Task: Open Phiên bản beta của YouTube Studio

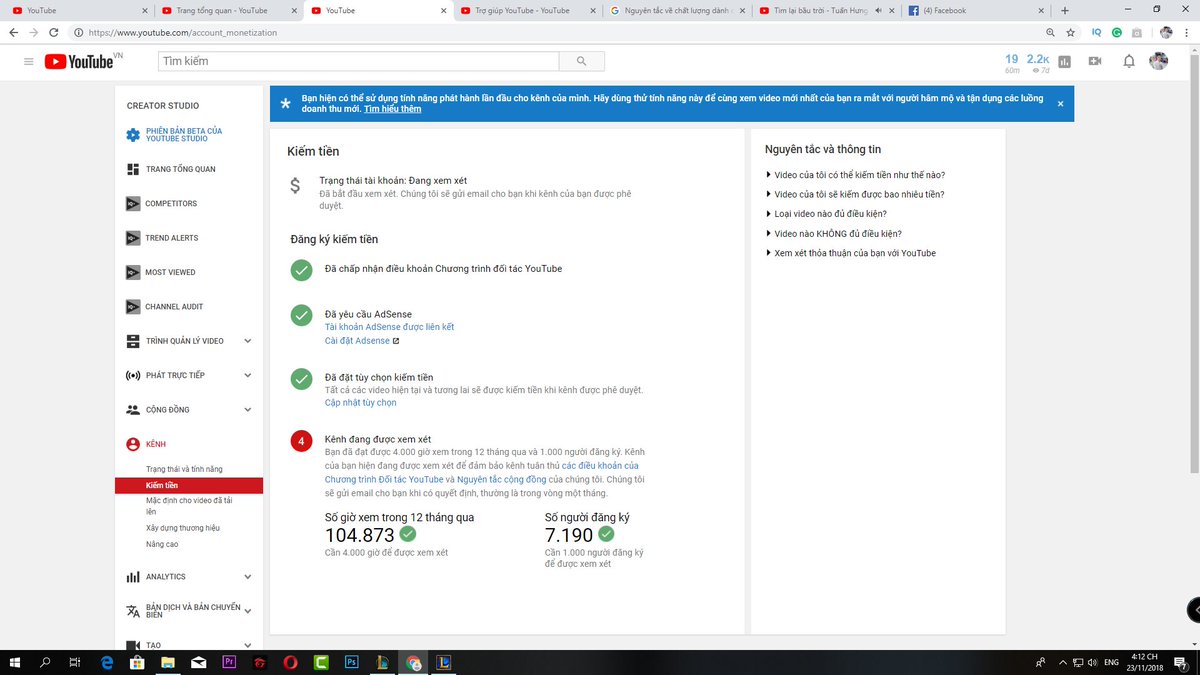Action: pyautogui.click(x=184, y=135)
